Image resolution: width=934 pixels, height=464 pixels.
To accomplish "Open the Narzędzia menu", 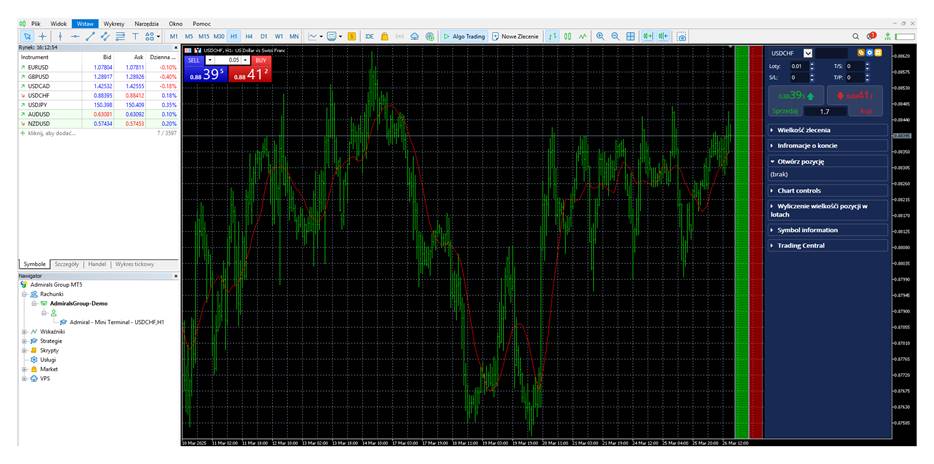I will pos(147,24).
